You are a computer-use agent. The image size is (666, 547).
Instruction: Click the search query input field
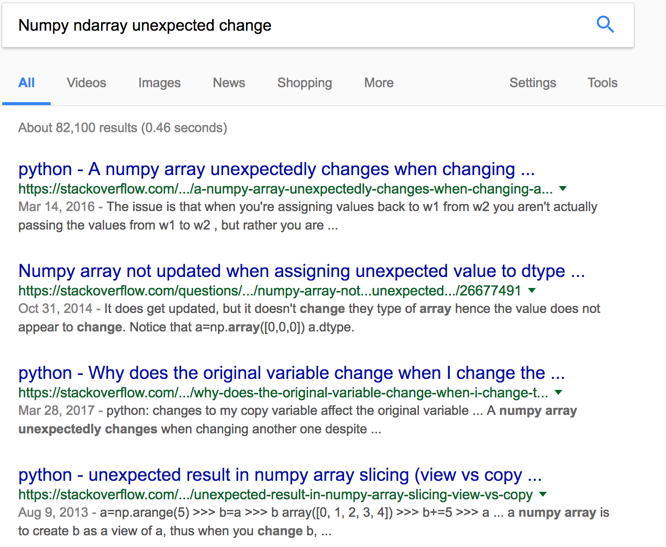pos(300,25)
